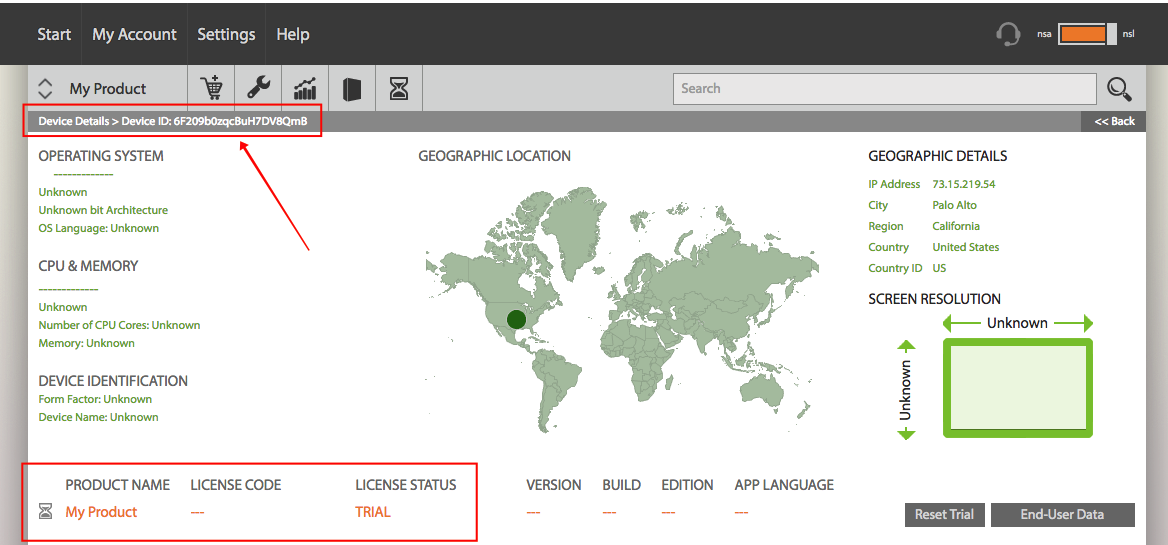
Task: Click the My Product selector label
Action: (x=108, y=89)
